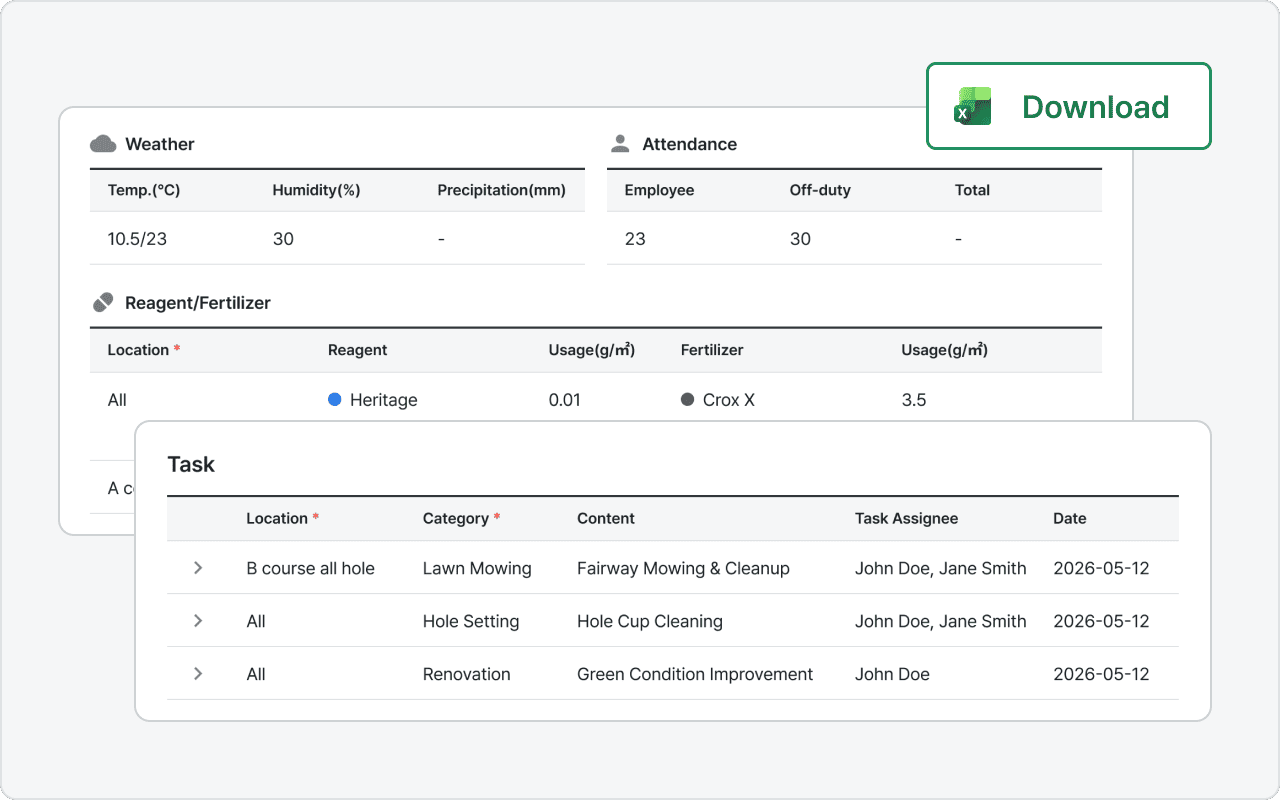The width and height of the screenshot is (1280, 800).
Task: Click the Humidity value 30 field
Action: [283, 239]
